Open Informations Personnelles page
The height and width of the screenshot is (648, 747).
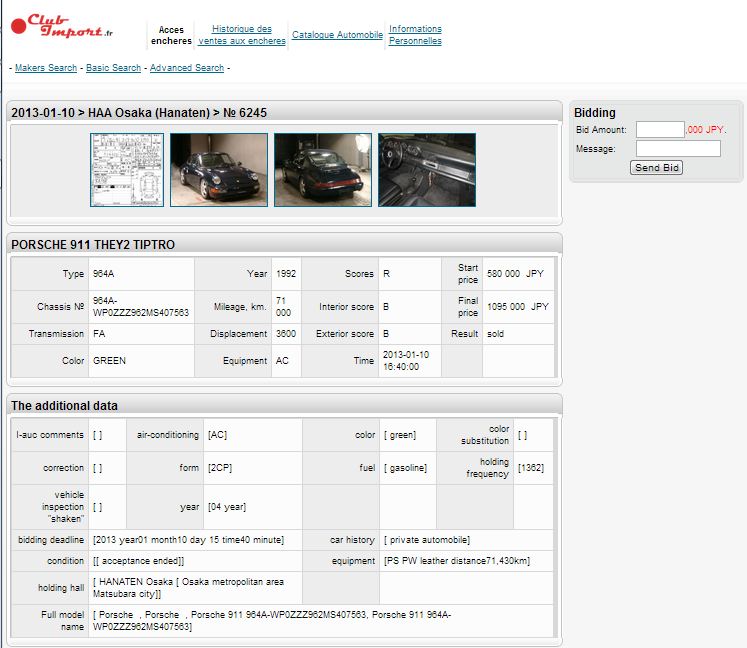[415, 36]
